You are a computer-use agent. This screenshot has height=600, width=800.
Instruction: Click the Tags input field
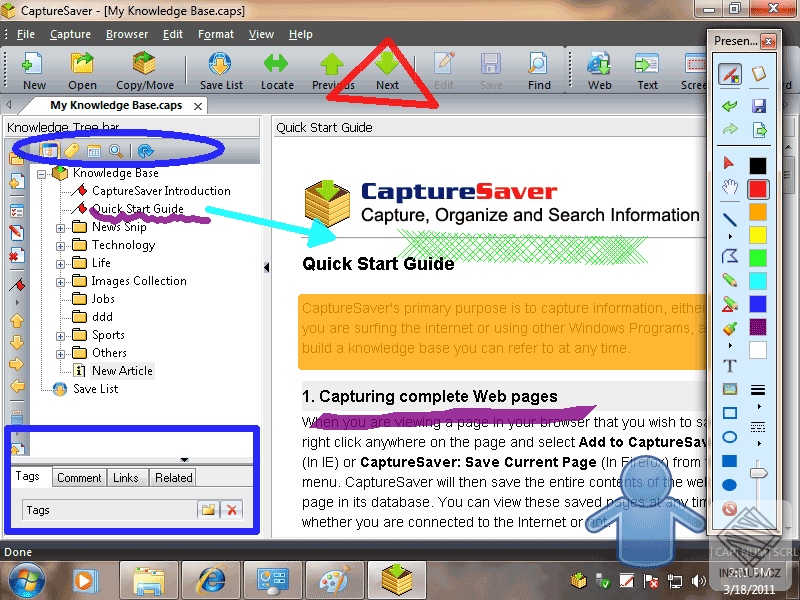tap(109, 510)
